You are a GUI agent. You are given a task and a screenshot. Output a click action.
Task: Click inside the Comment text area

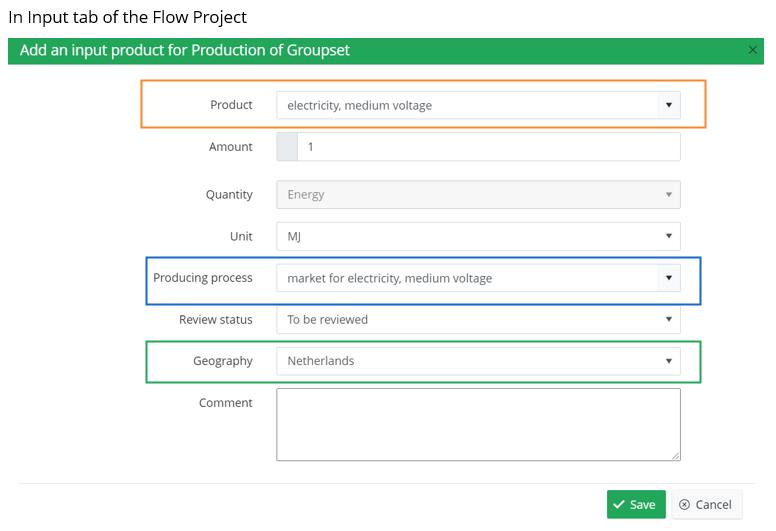[478, 425]
